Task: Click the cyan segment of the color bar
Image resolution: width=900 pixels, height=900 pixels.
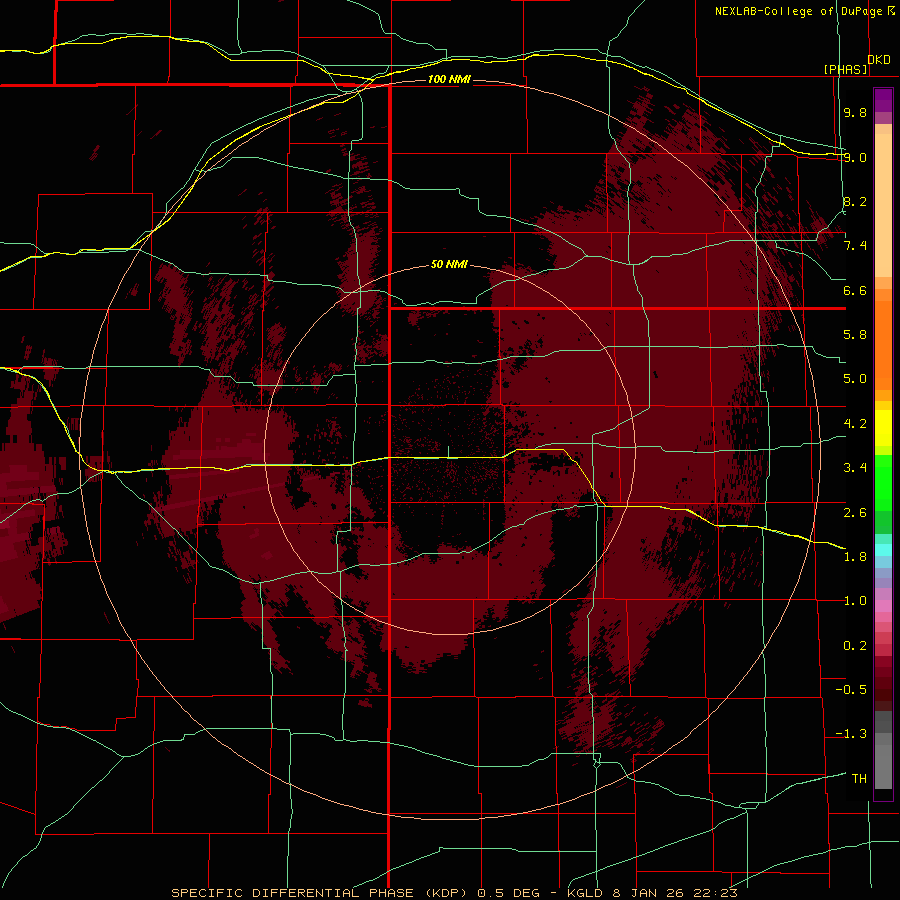Action: 883,550
